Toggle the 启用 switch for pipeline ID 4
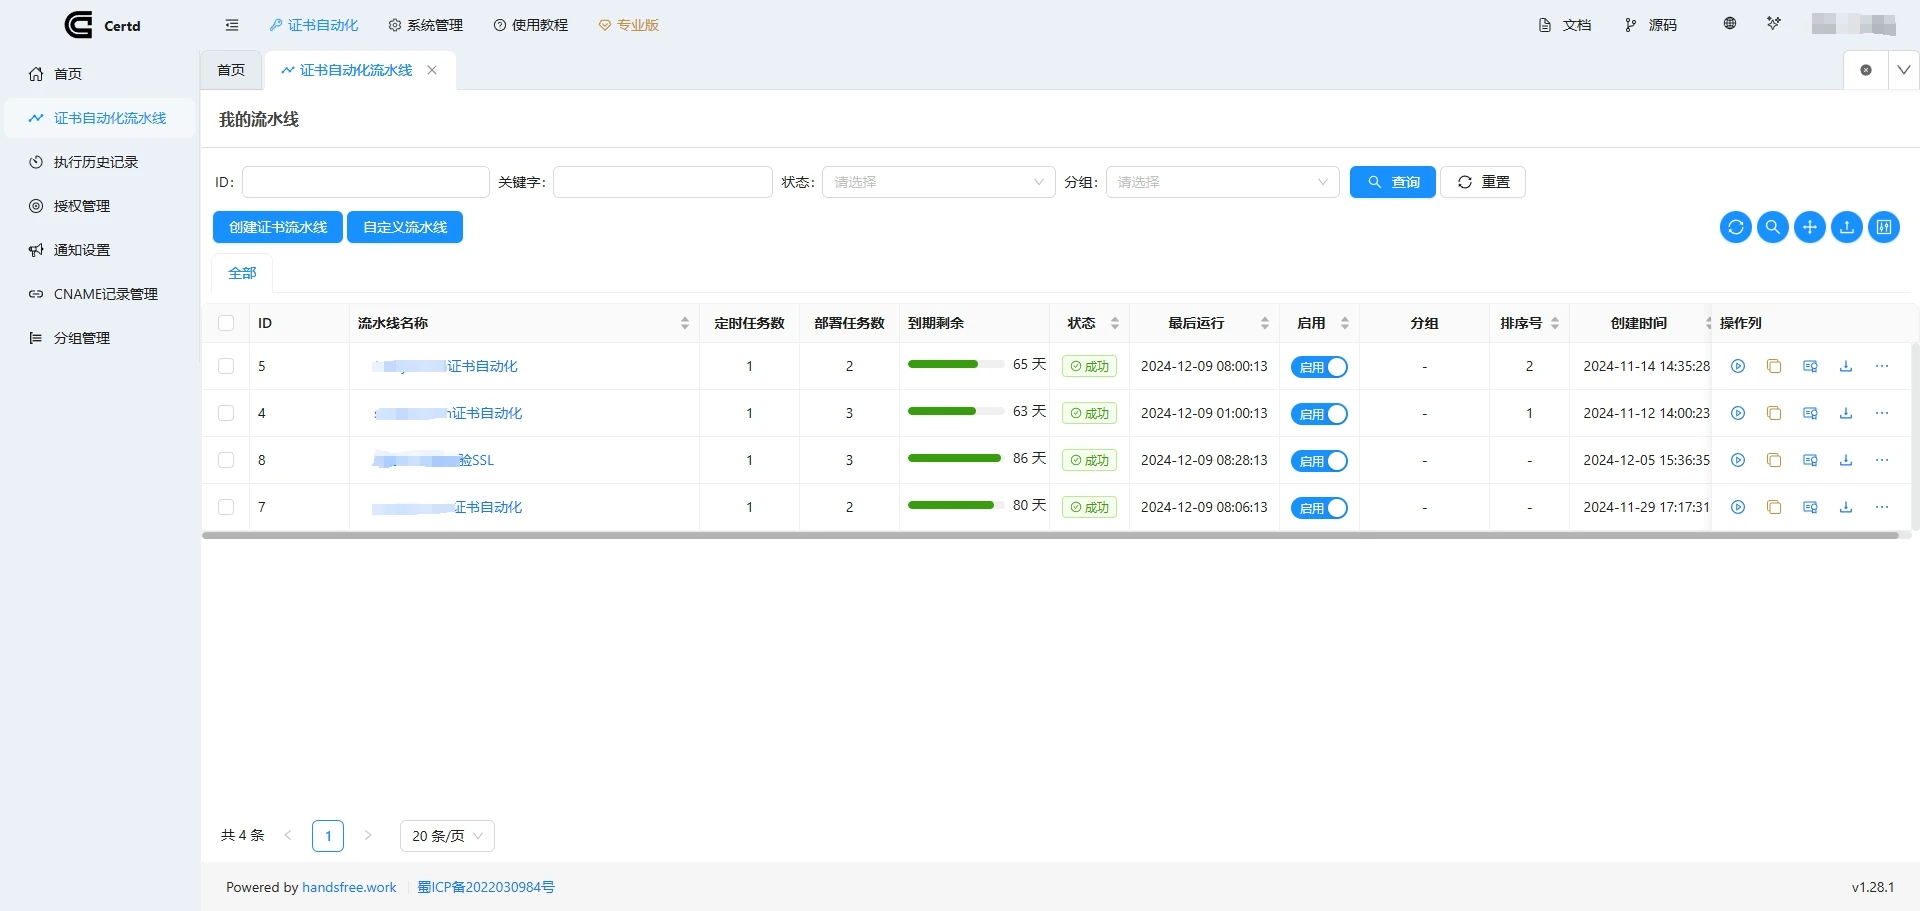The height and width of the screenshot is (911, 1920). click(x=1319, y=414)
